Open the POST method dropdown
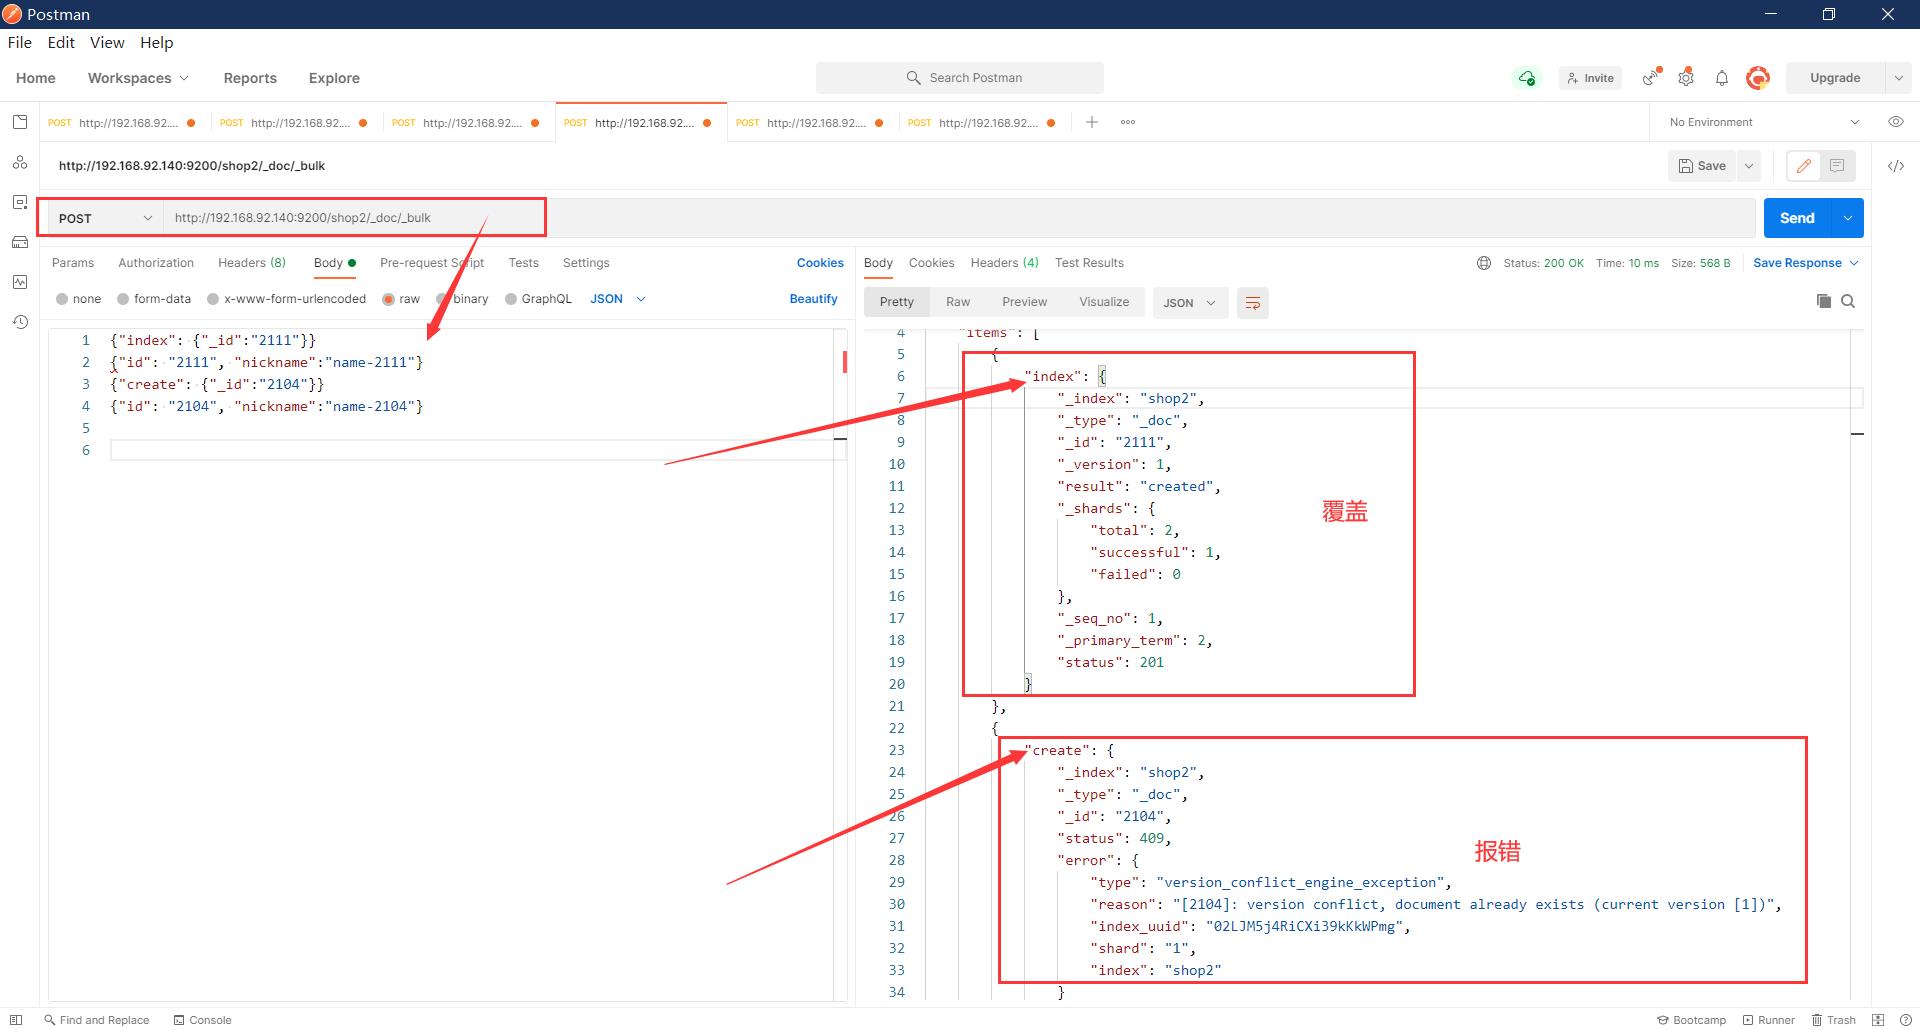Image resolution: width=1920 pixels, height=1030 pixels. pyautogui.click(x=104, y=218)
